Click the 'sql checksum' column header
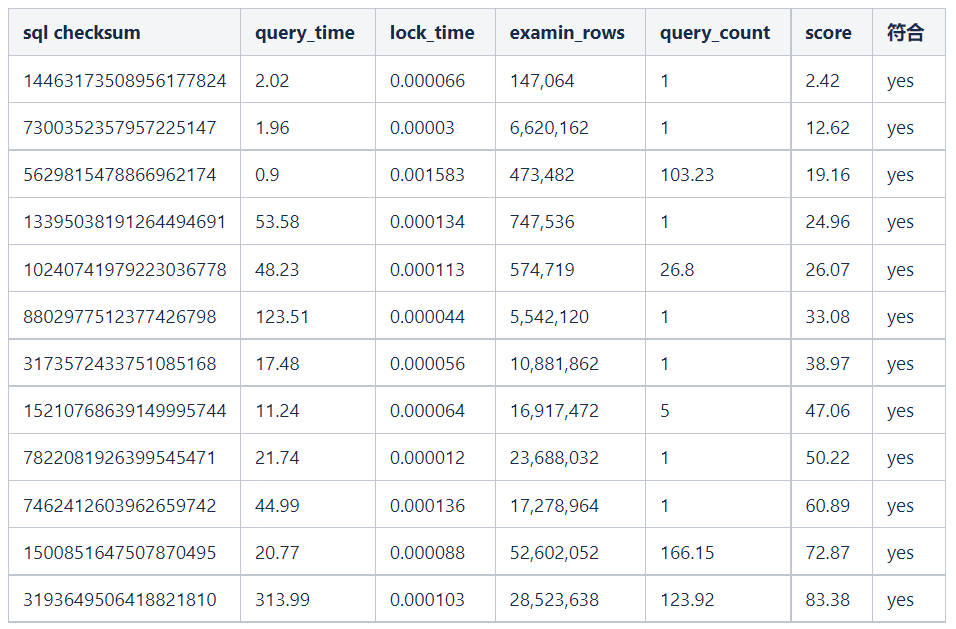Screen dimensions: 956x629 pyautogui.click(x=82, y=32)
